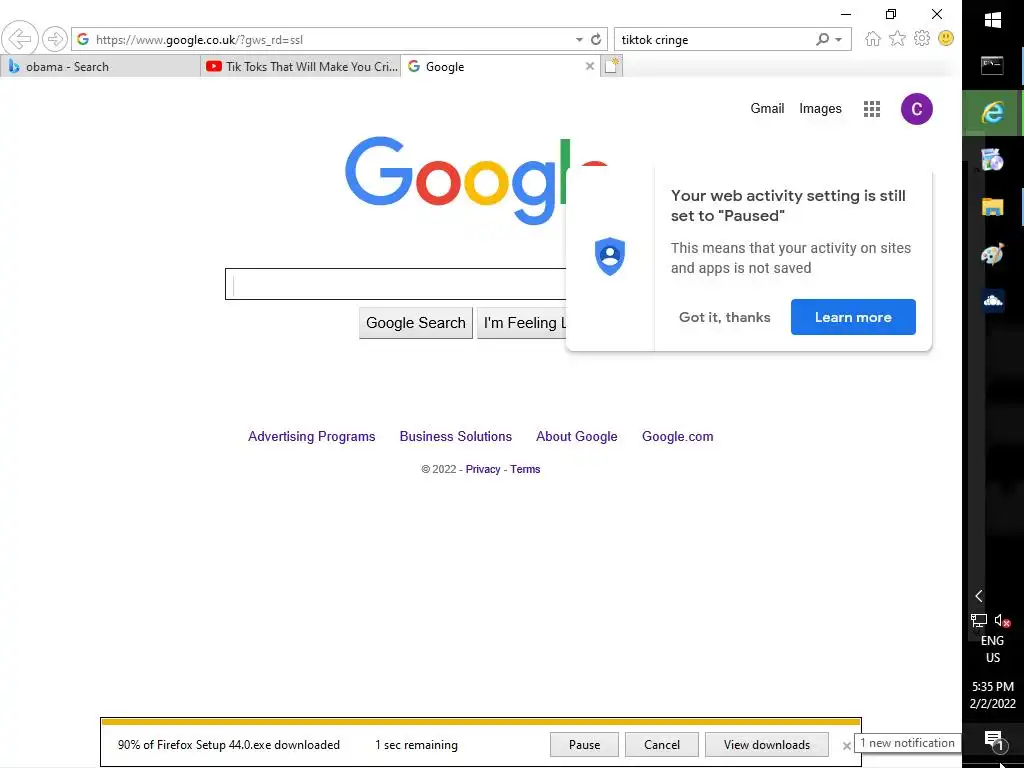The image size is (1024, 768).
Task: Click inside the Google search input field
Action: click(396, 284)
